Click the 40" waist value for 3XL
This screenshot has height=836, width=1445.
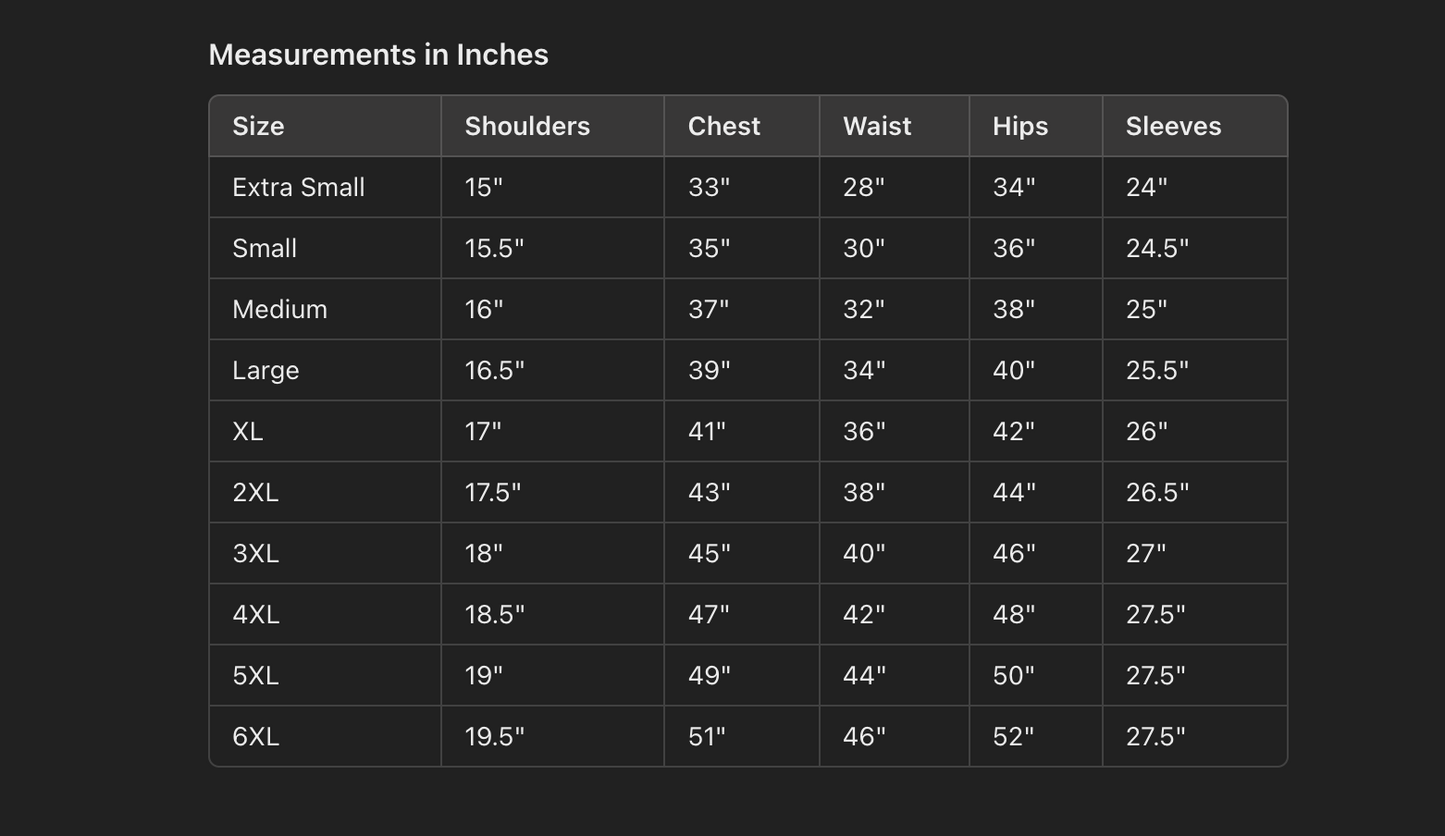(864, 553)
